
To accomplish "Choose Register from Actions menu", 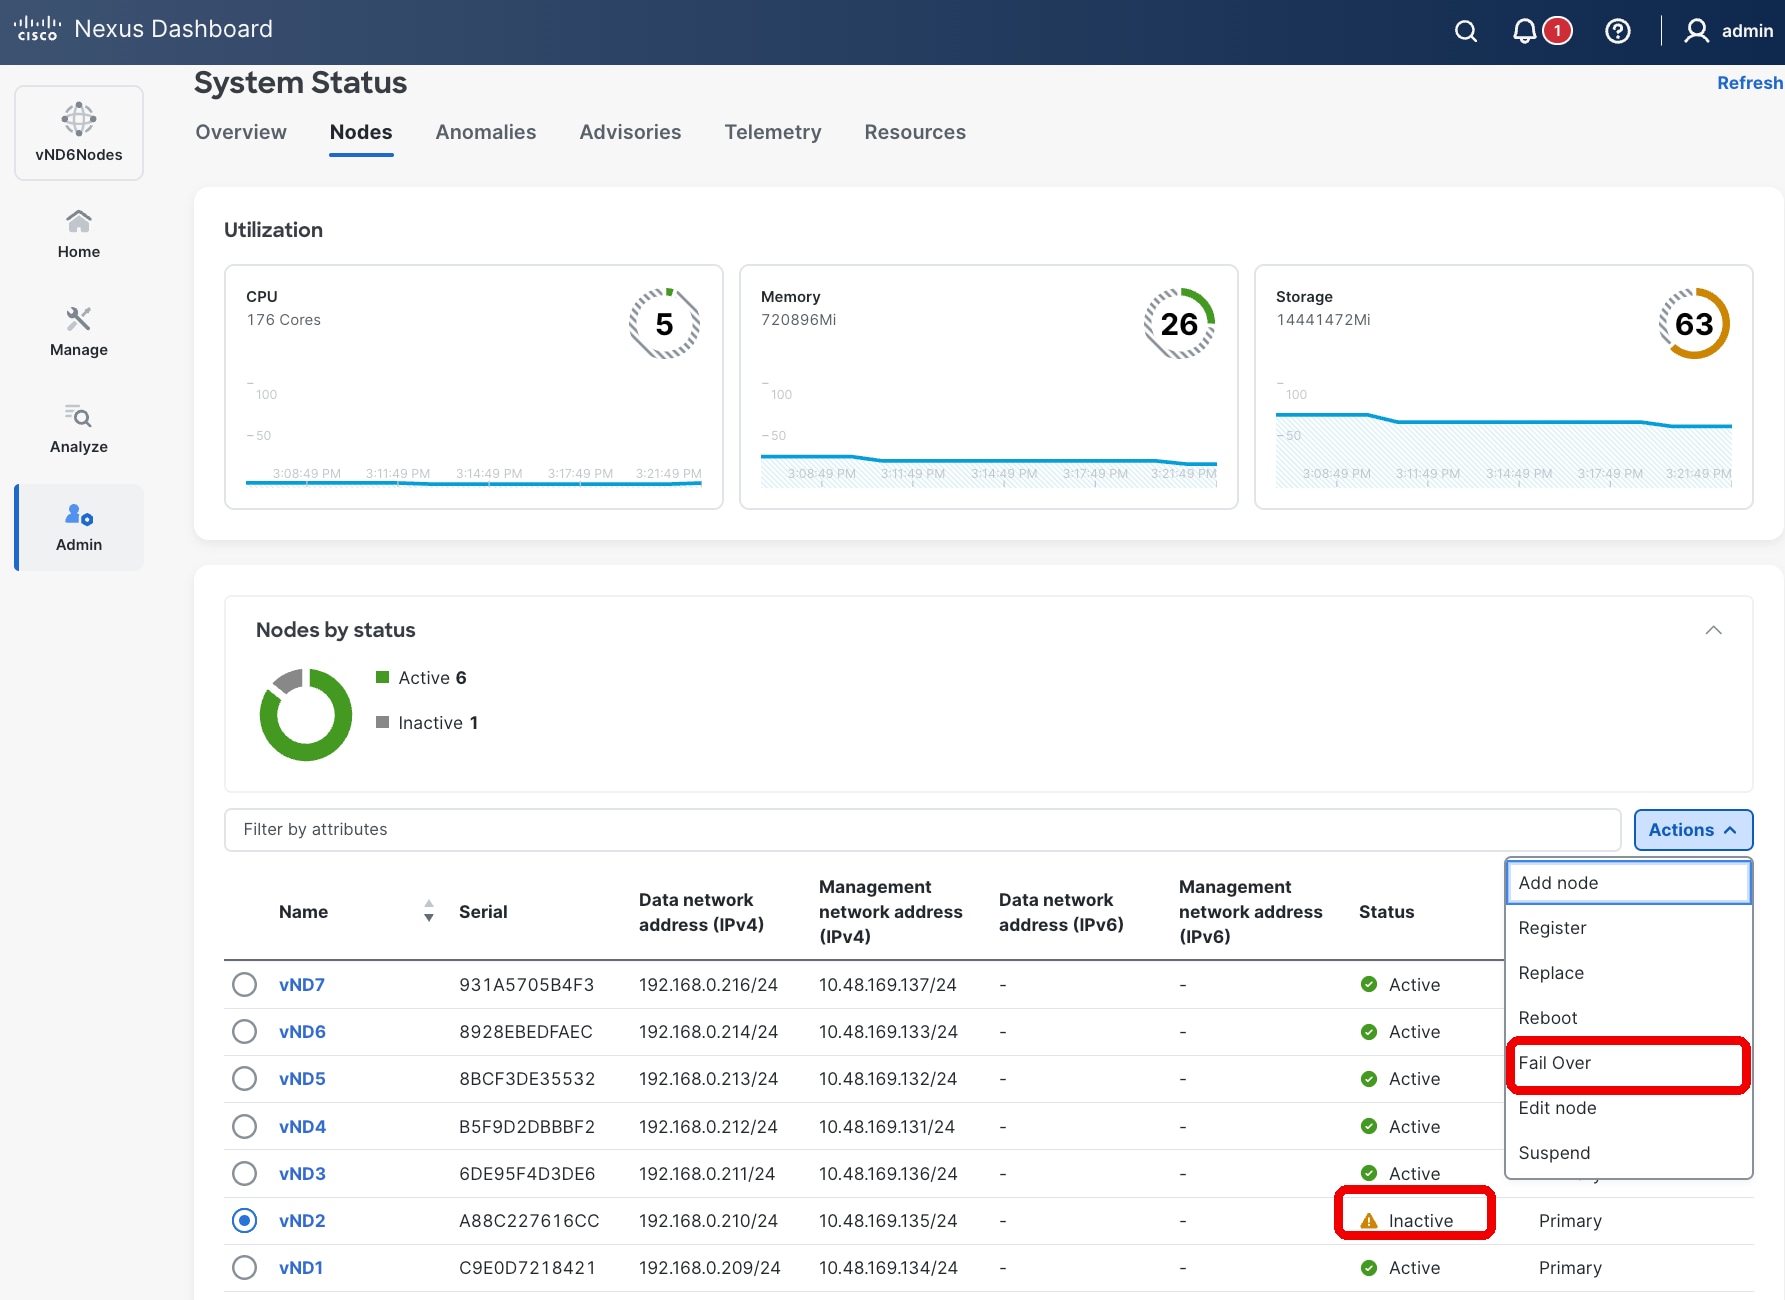I will (x=1629, y=928).
